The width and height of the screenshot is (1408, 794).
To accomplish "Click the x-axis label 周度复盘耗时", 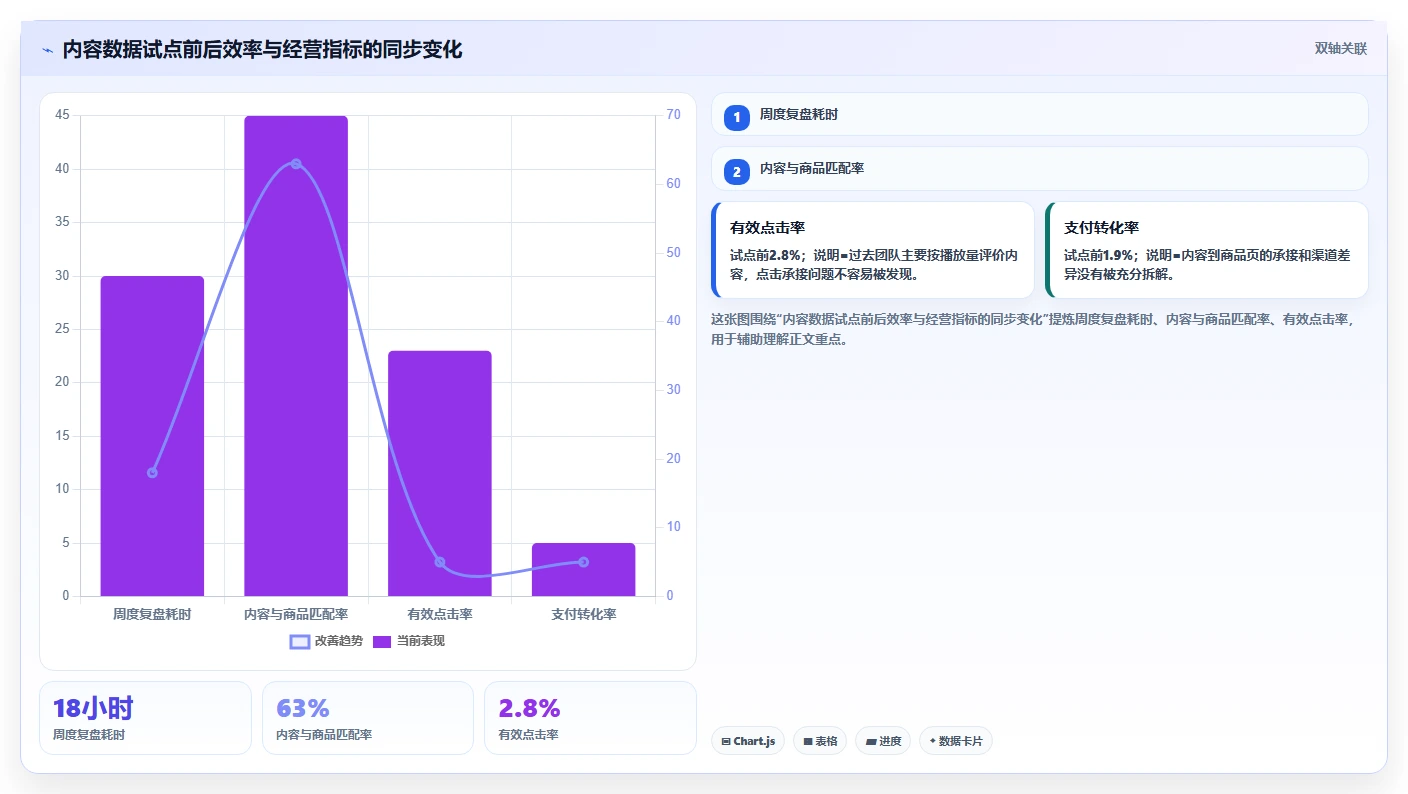I will 152,614.
